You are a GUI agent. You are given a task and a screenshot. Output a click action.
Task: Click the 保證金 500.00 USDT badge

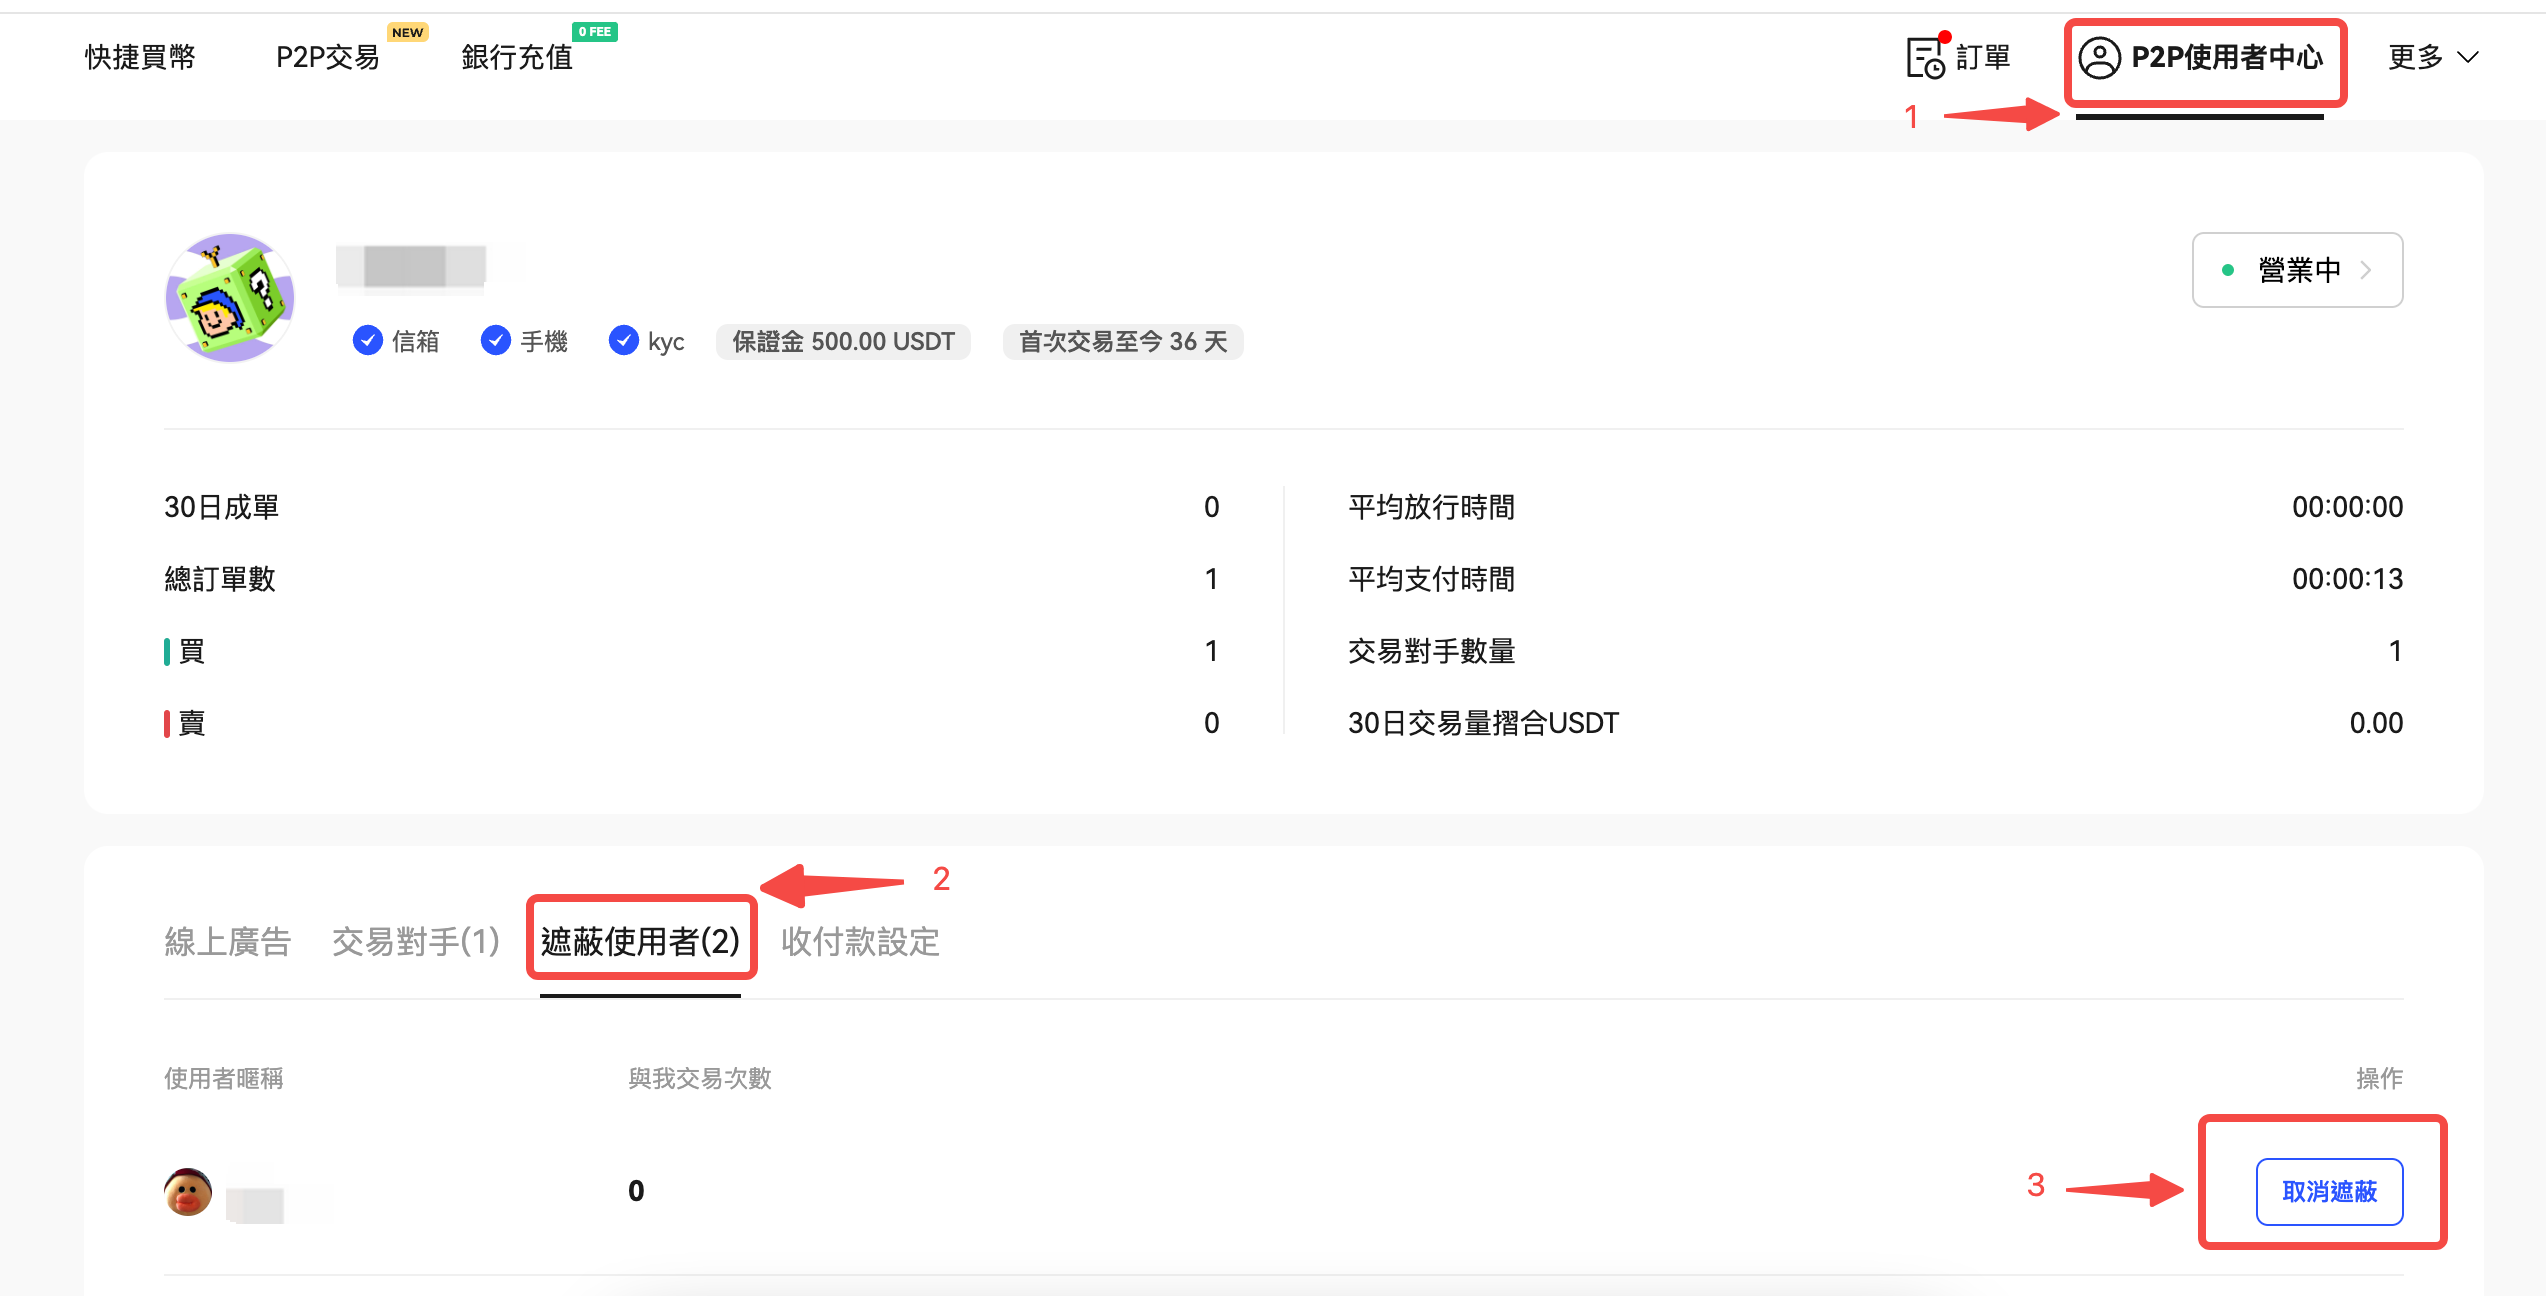[843, 341]
